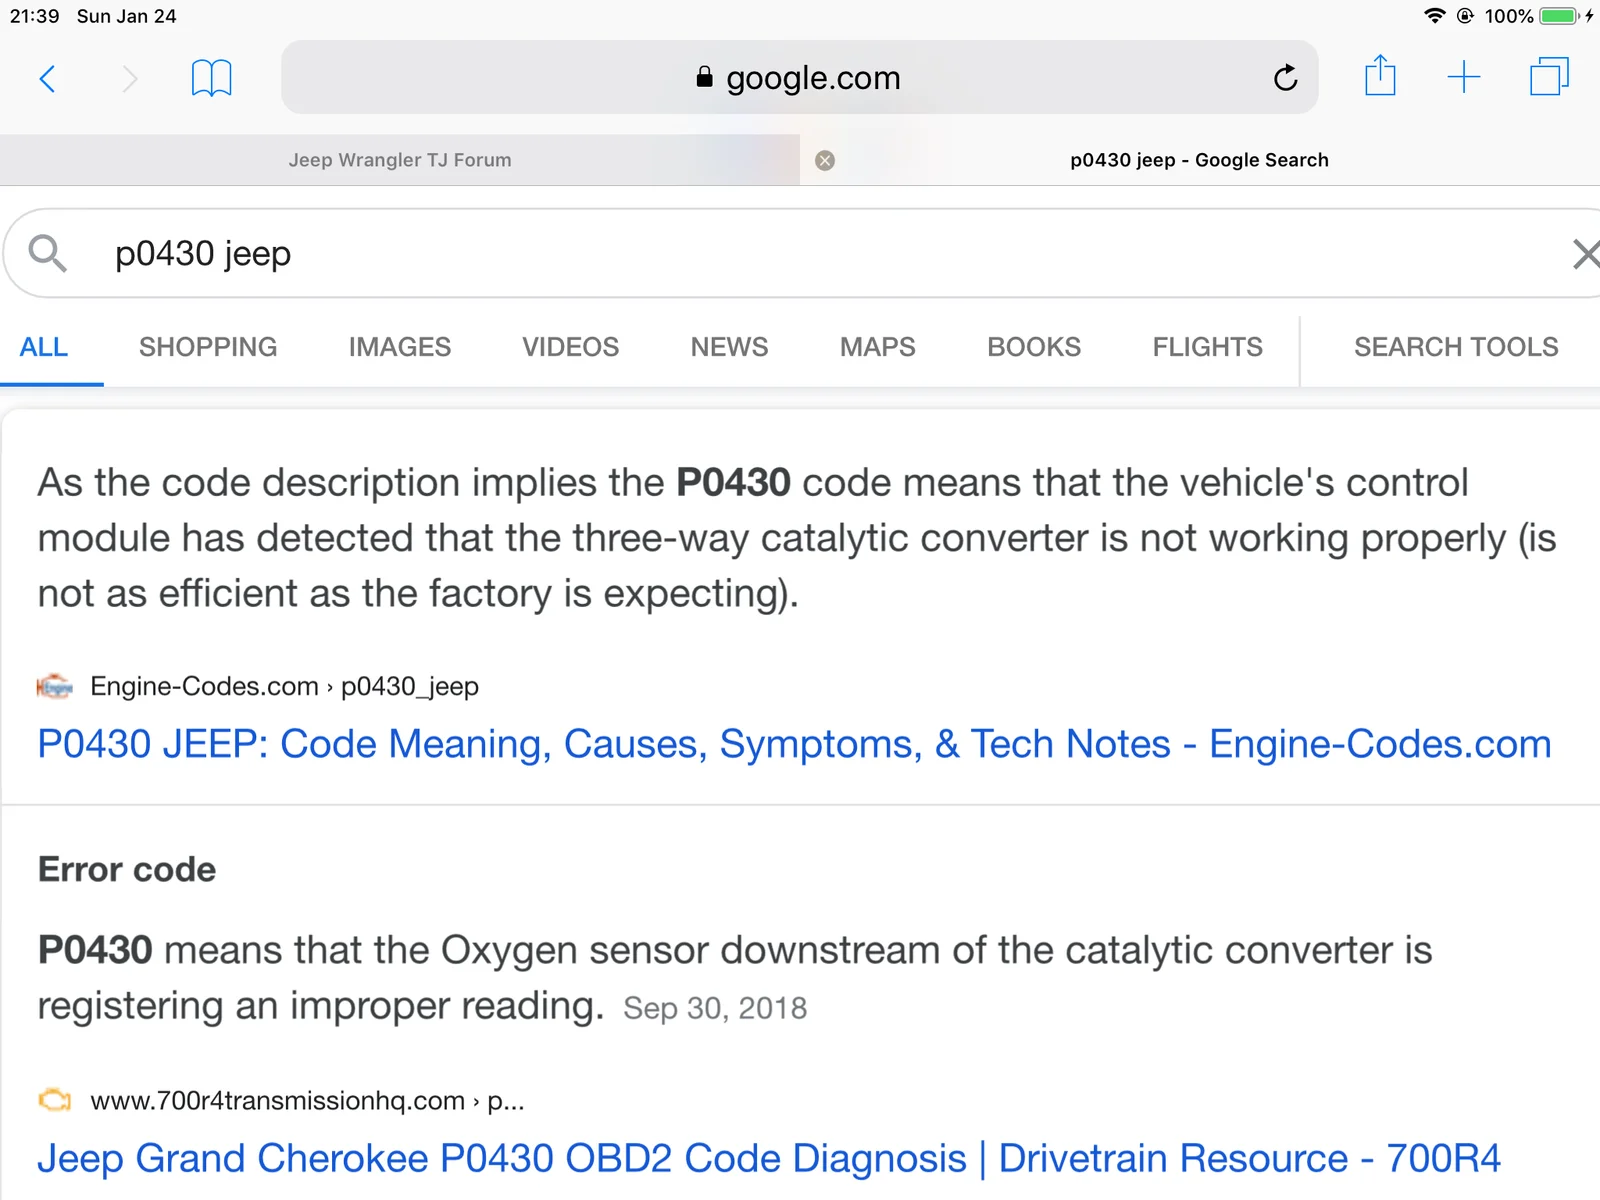
Task: Switch to NEWS results
Action: 730,347
